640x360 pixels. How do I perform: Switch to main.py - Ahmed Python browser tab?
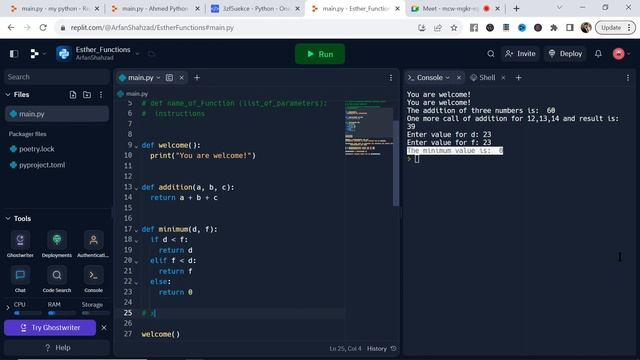coord(155,8)
